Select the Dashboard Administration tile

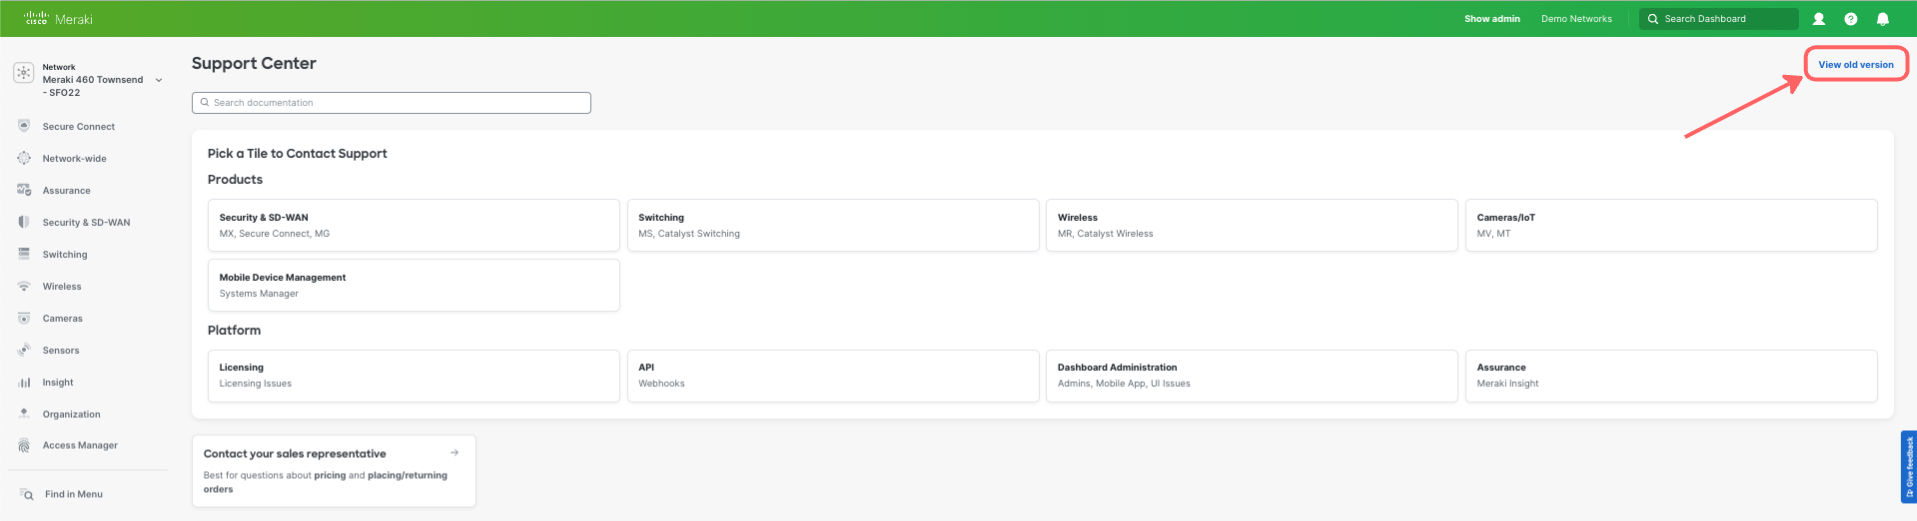[x=1252, y=376]
